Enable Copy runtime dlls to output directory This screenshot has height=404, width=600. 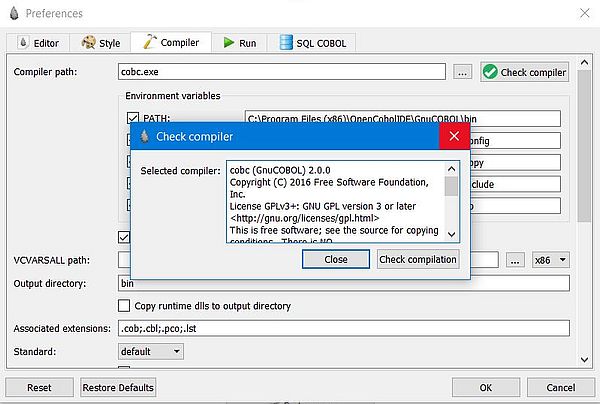[x=124, y=306]
